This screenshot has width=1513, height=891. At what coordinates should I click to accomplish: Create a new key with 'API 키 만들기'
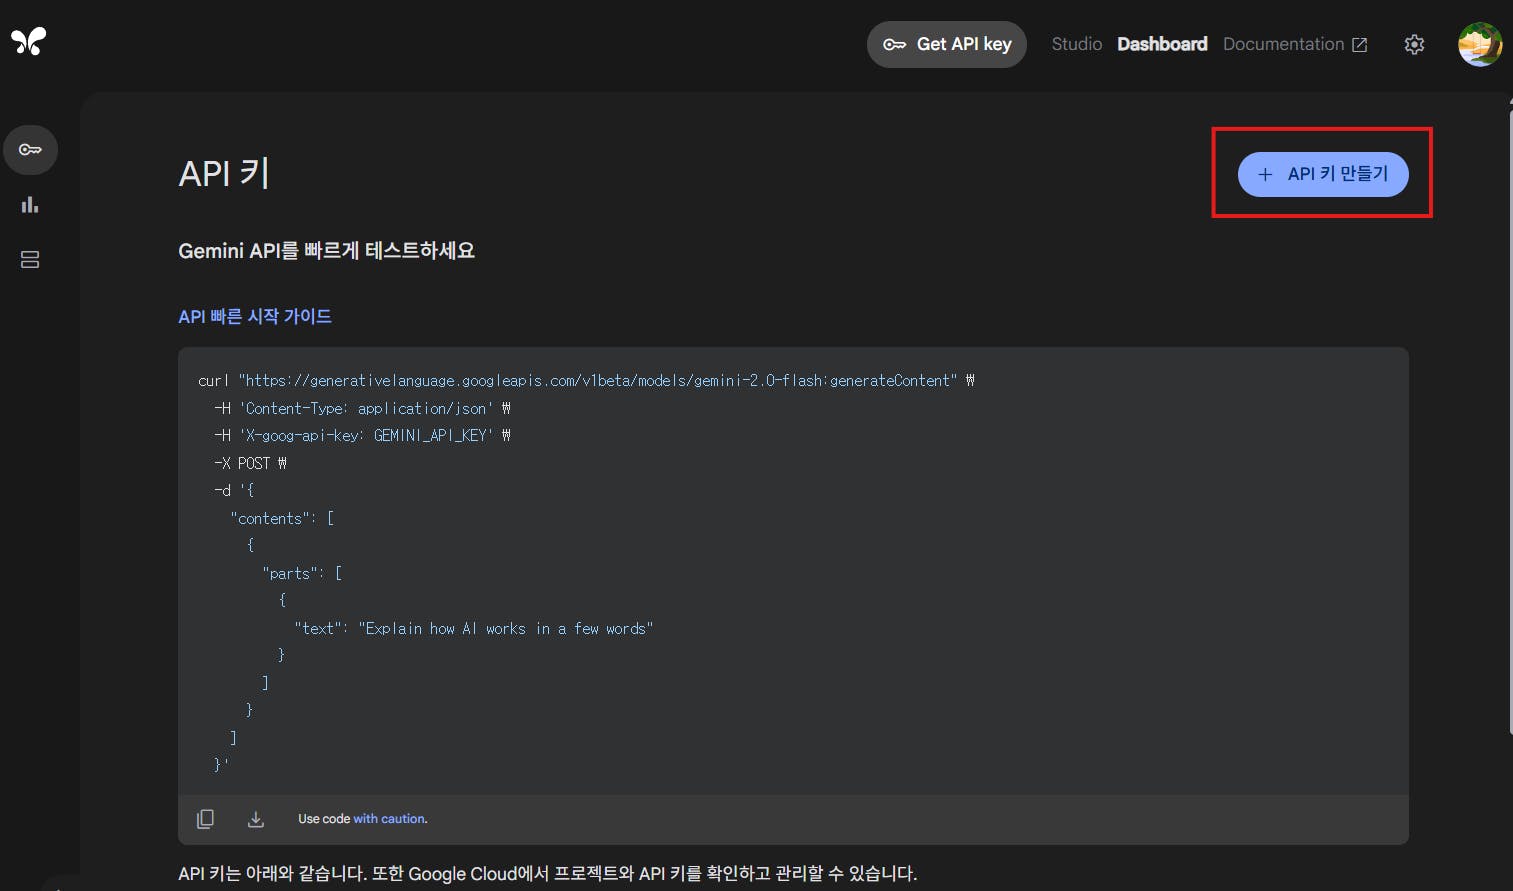click(1323, 174)
